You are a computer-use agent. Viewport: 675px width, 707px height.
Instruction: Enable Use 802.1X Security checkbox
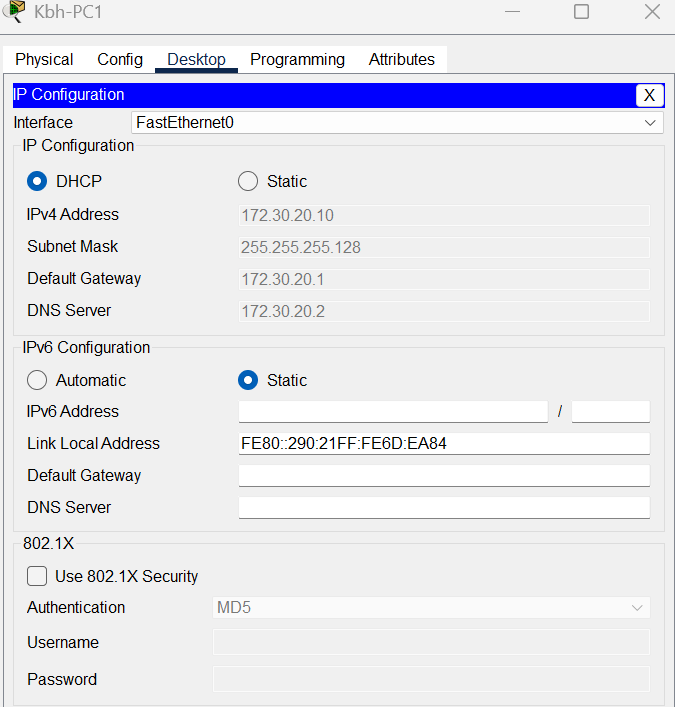click(x=37, y=576)
